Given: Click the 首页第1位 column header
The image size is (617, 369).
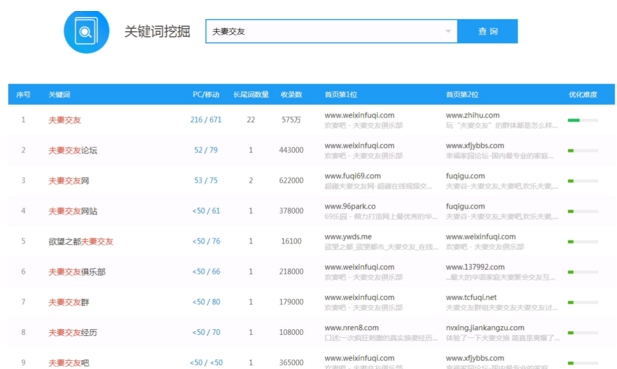Looking at the screenshot, I should pyautogui.click(x=341, y=94).
